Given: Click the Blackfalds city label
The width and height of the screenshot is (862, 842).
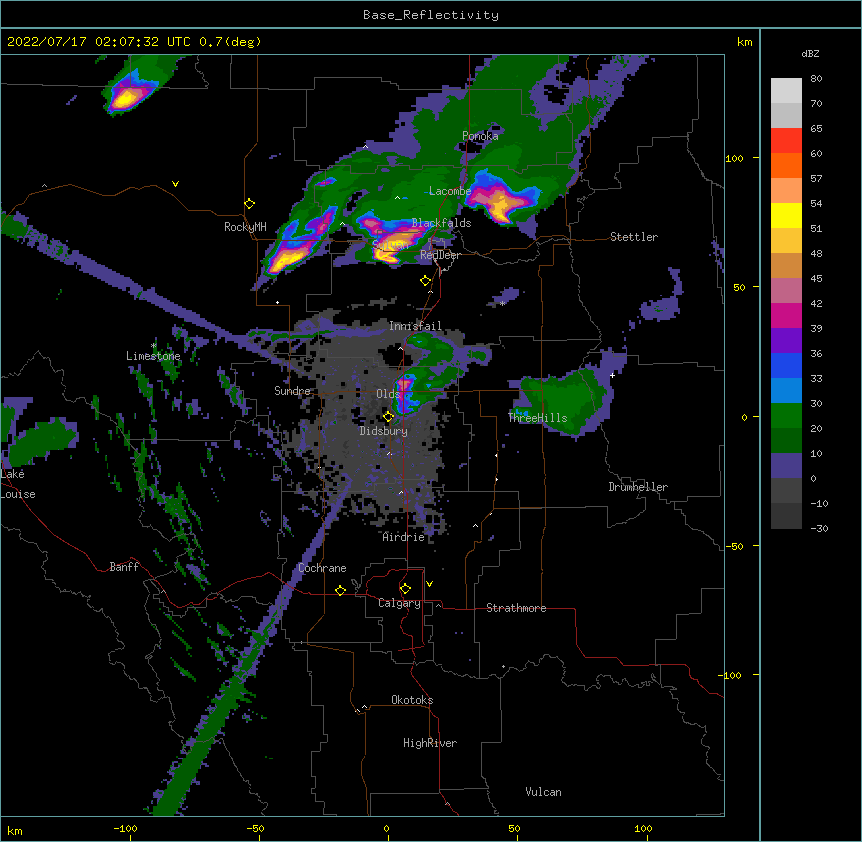Looking at the screenshot, I should click(441, 223).
